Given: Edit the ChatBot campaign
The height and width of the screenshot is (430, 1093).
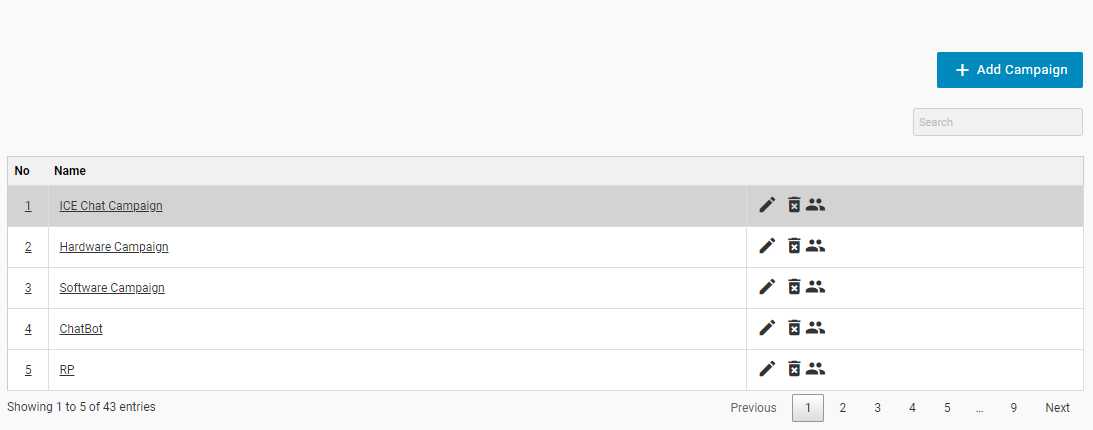Looking at the screenshot, I should pyautogui.click(x=767, y=328).
